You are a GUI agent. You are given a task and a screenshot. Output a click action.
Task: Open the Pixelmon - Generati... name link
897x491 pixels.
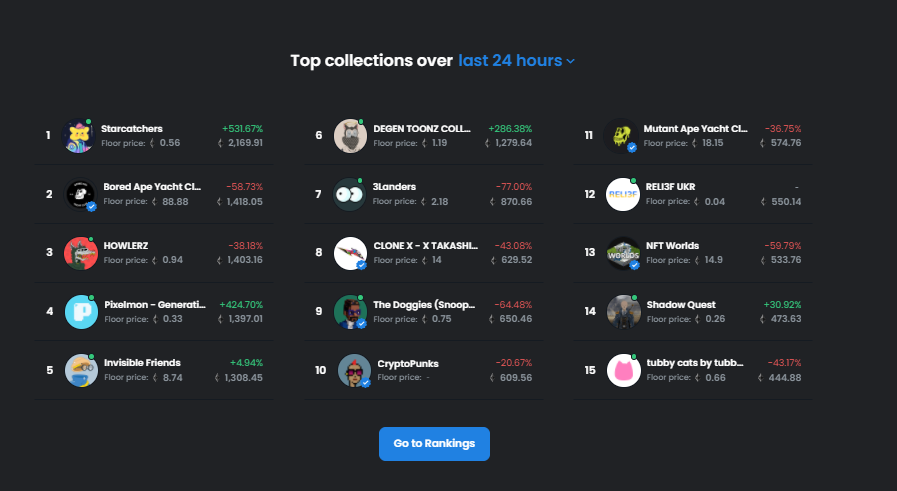click(155, 304)
